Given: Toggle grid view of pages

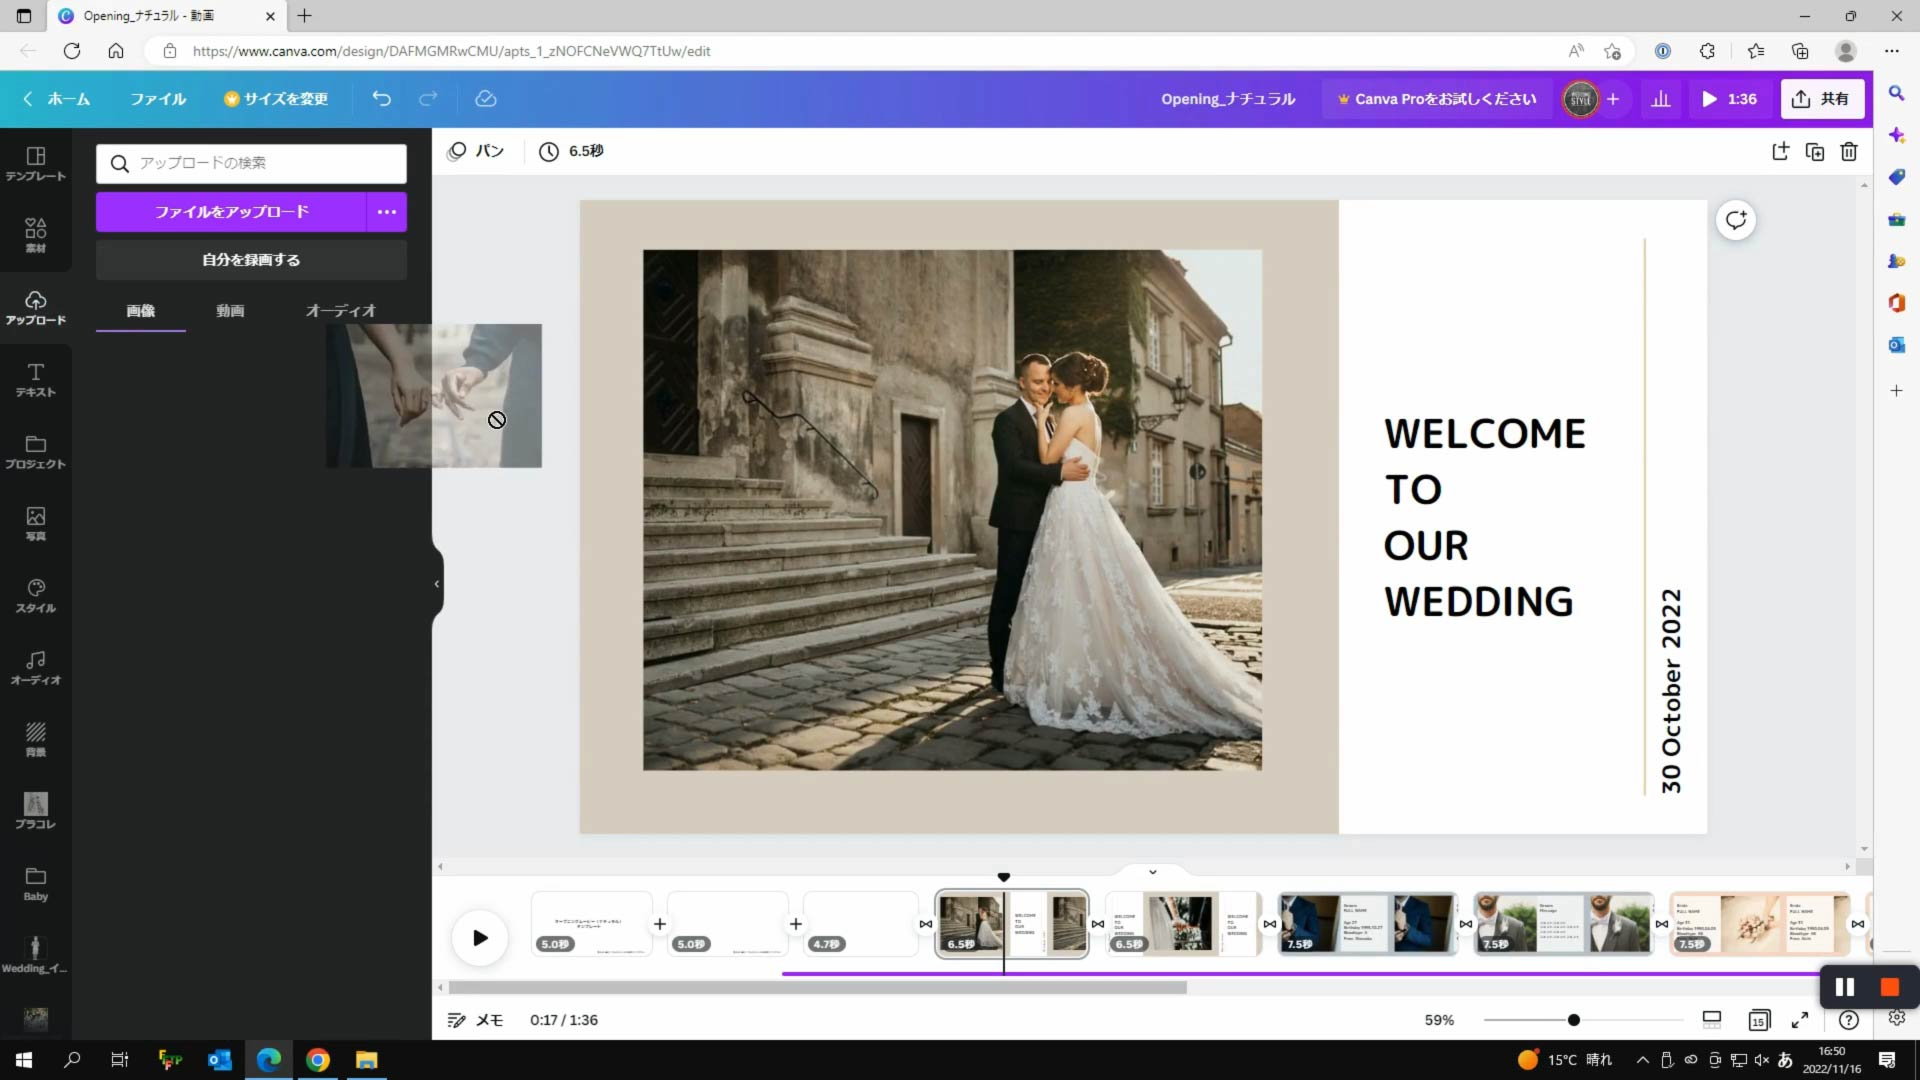Looking at the screenshot, I should tap(1759, 1020).
